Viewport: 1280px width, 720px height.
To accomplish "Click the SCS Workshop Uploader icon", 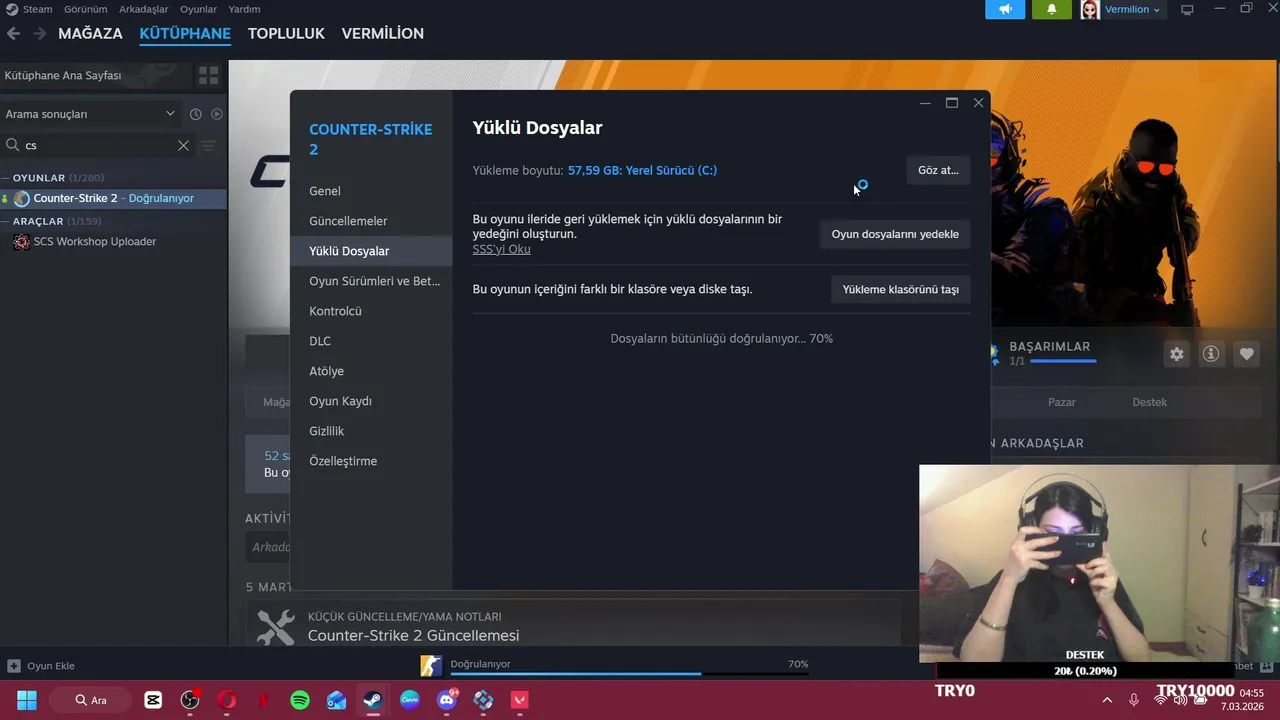I will click(21, 241).
